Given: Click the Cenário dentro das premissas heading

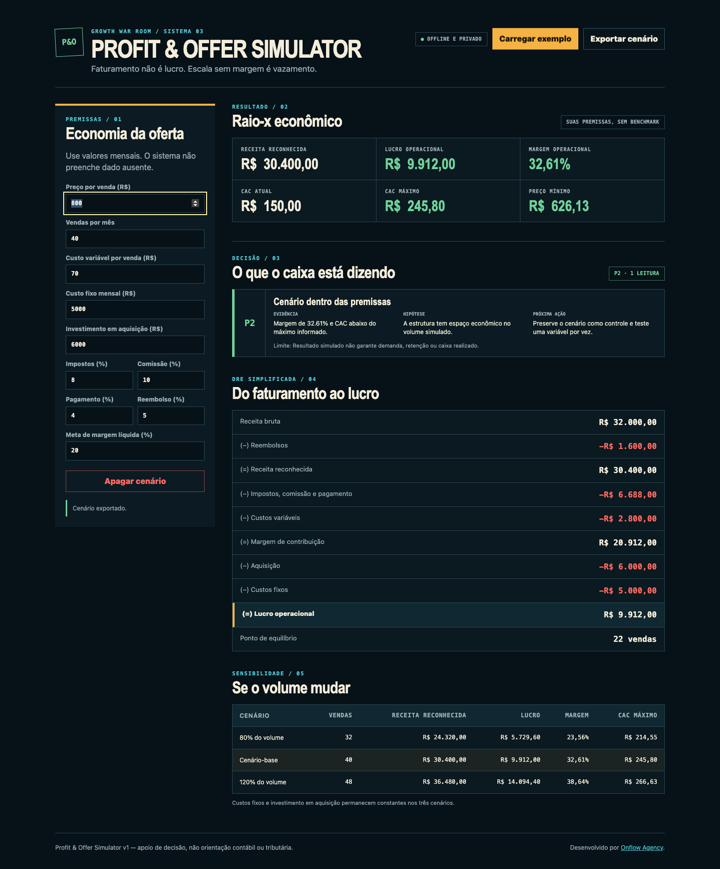Looking at the screenshot, I should tap(332, 302).
